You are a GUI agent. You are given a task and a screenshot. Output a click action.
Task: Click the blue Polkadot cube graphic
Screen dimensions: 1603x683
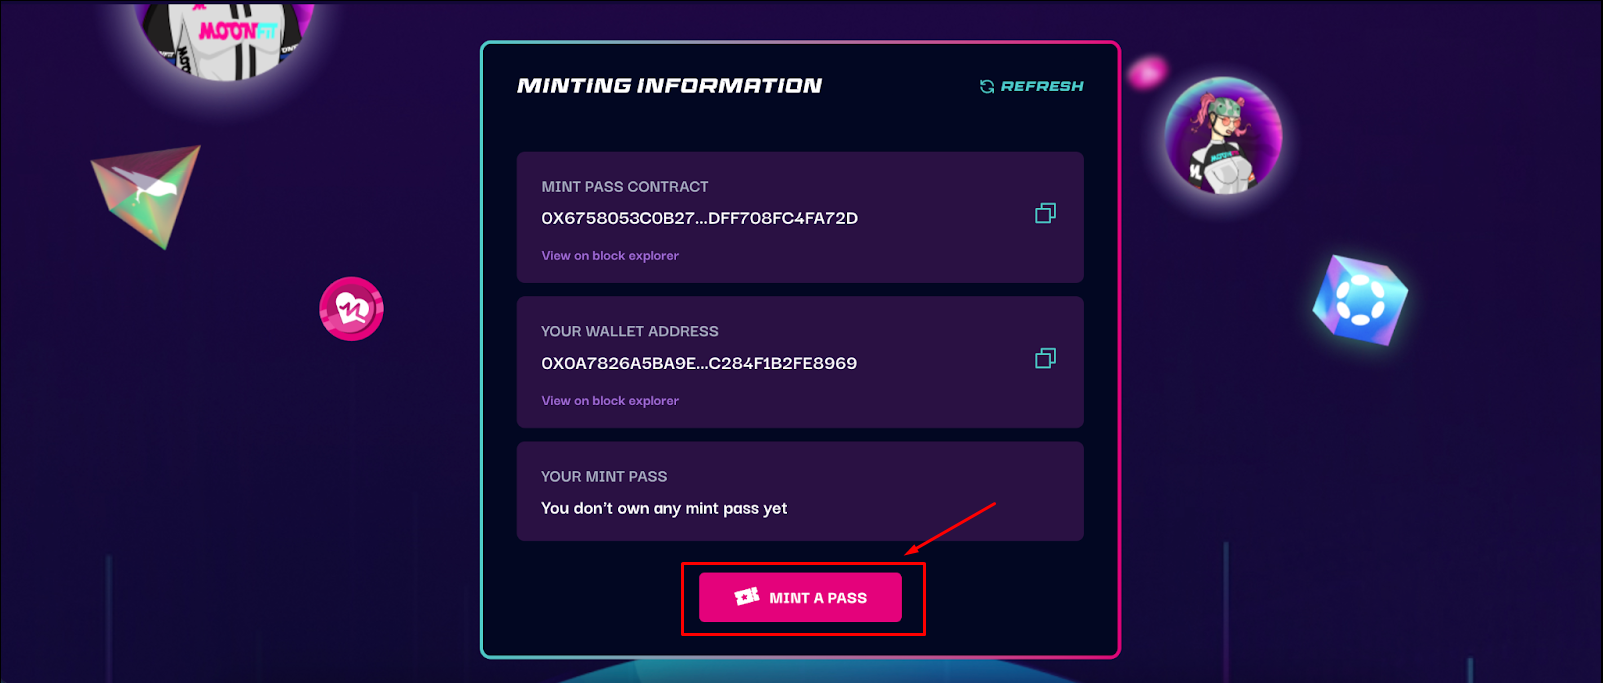(1360, 300)
